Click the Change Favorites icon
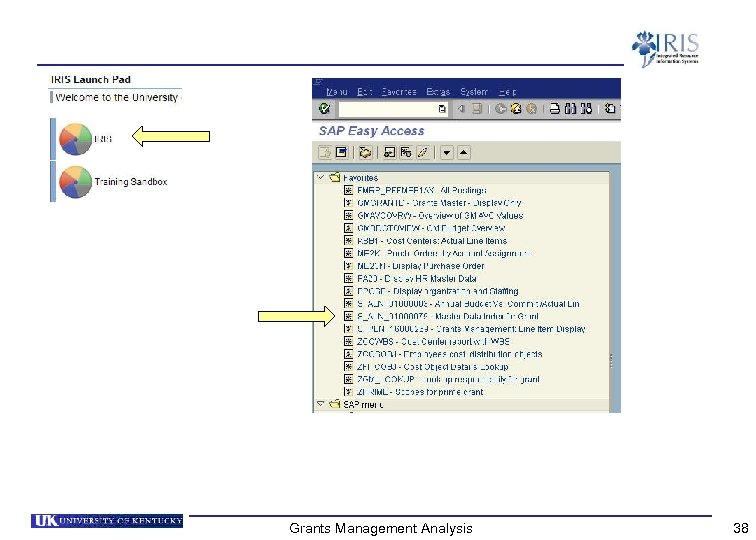756x540 pixels. coord(422,153)
